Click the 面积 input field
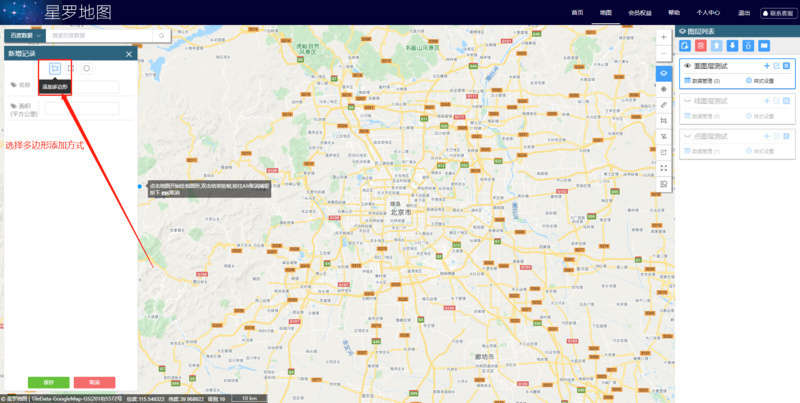Image resolution: width=800 pixels, height=403 pixels. [82, 108]
